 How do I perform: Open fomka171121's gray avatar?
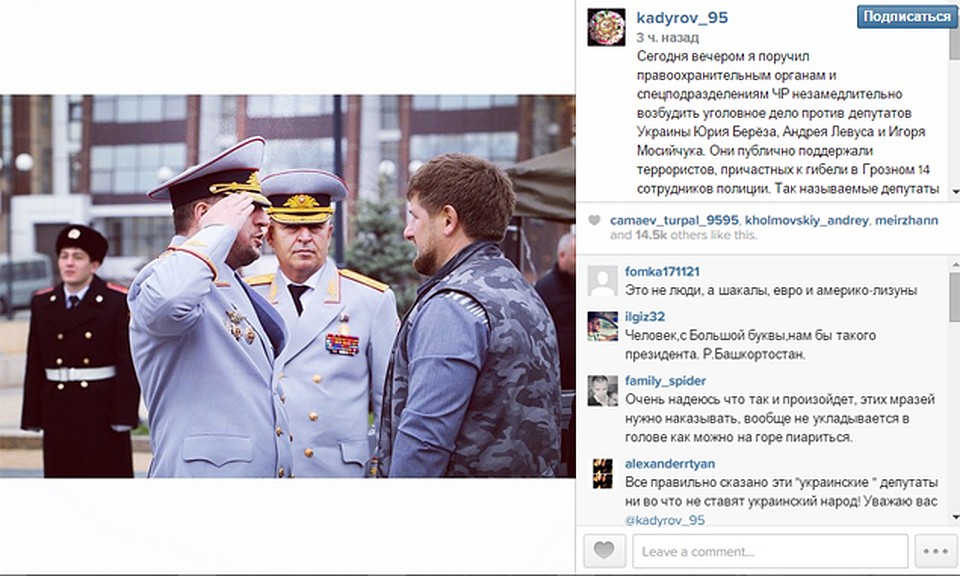[x=602, y=282]
